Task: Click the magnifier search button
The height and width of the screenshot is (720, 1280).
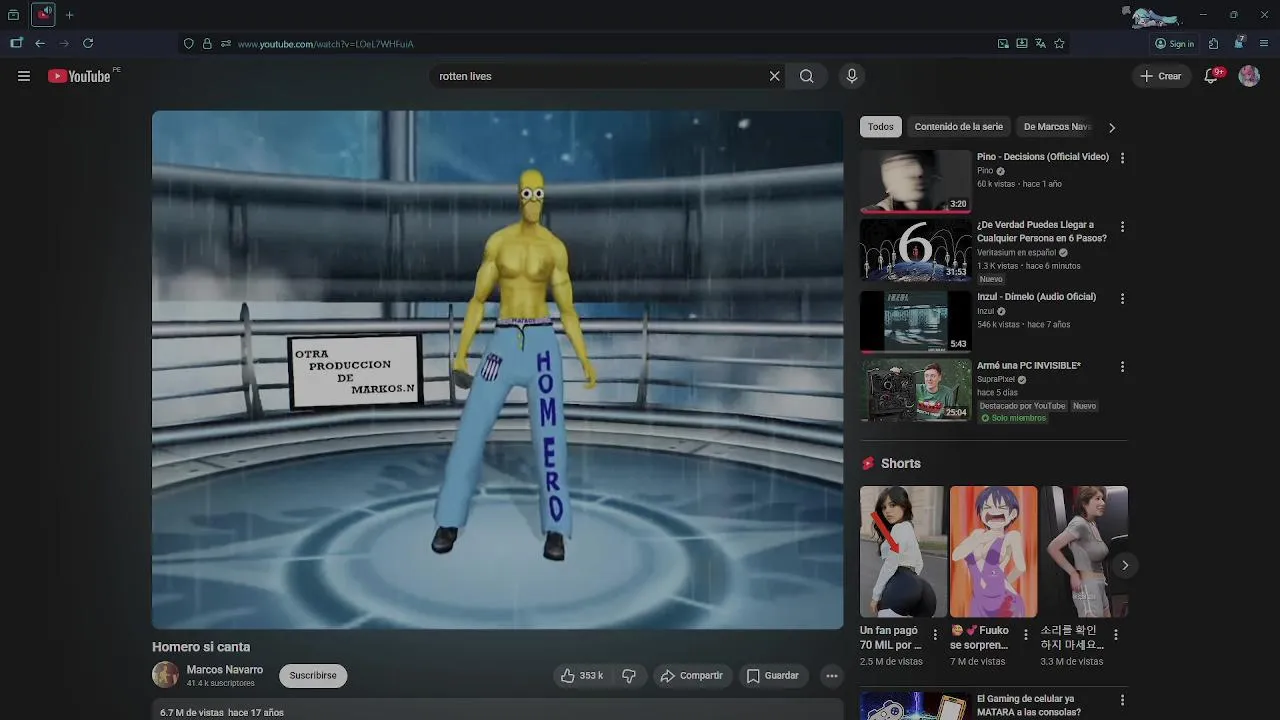Action: pyautogui.click(x=806, y=76)
